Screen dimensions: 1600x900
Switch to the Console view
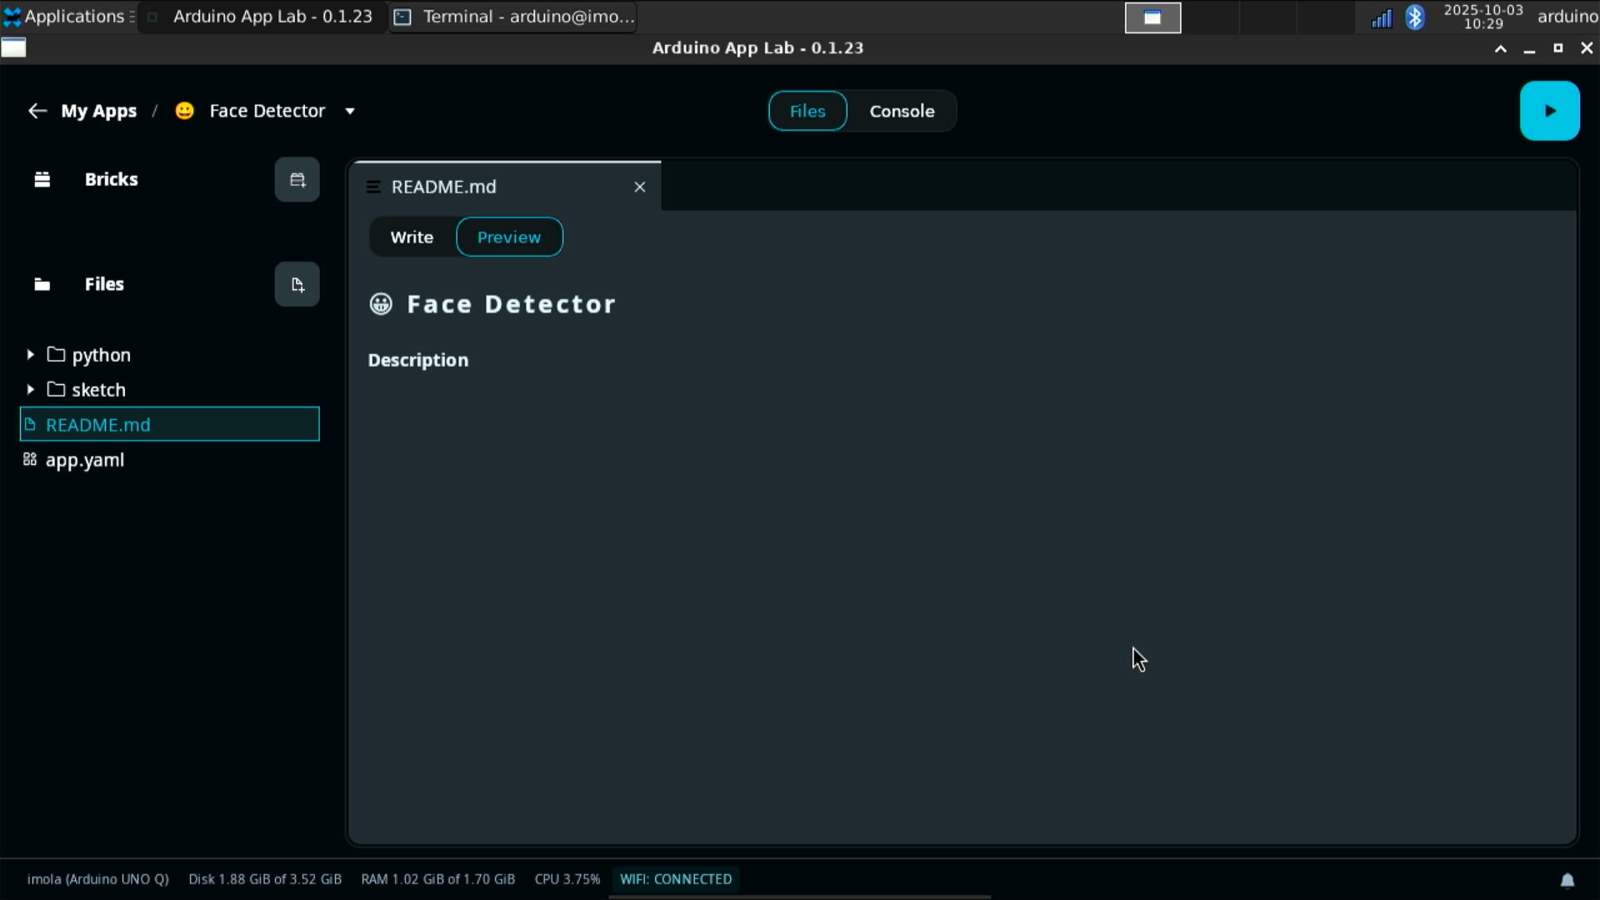[901, 111]
